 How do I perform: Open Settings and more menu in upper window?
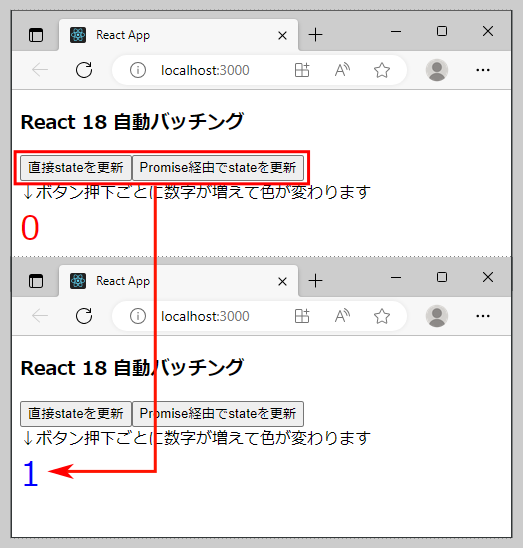click(483, 70)
